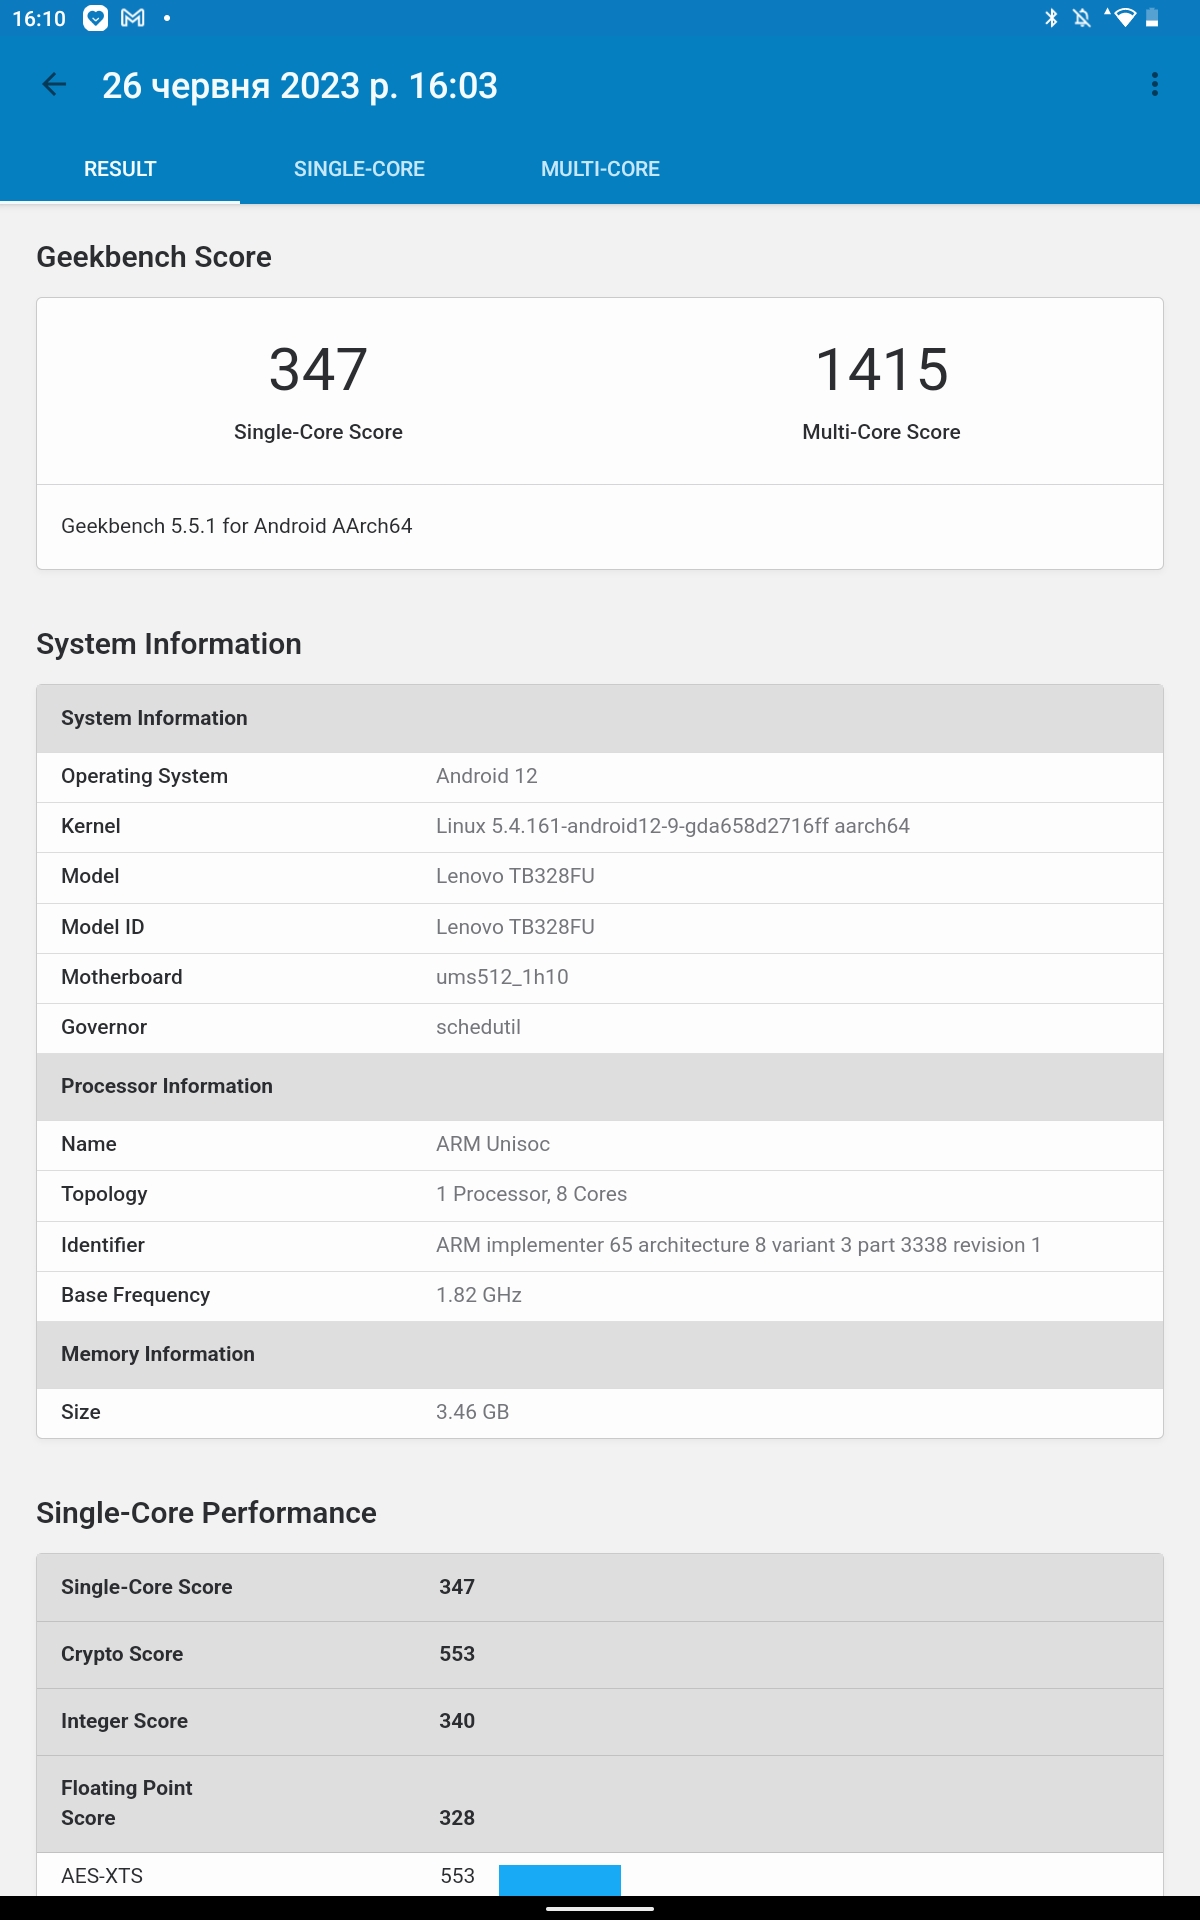
Task: Tap the heart shield notification icon
Action: [95, 18]
